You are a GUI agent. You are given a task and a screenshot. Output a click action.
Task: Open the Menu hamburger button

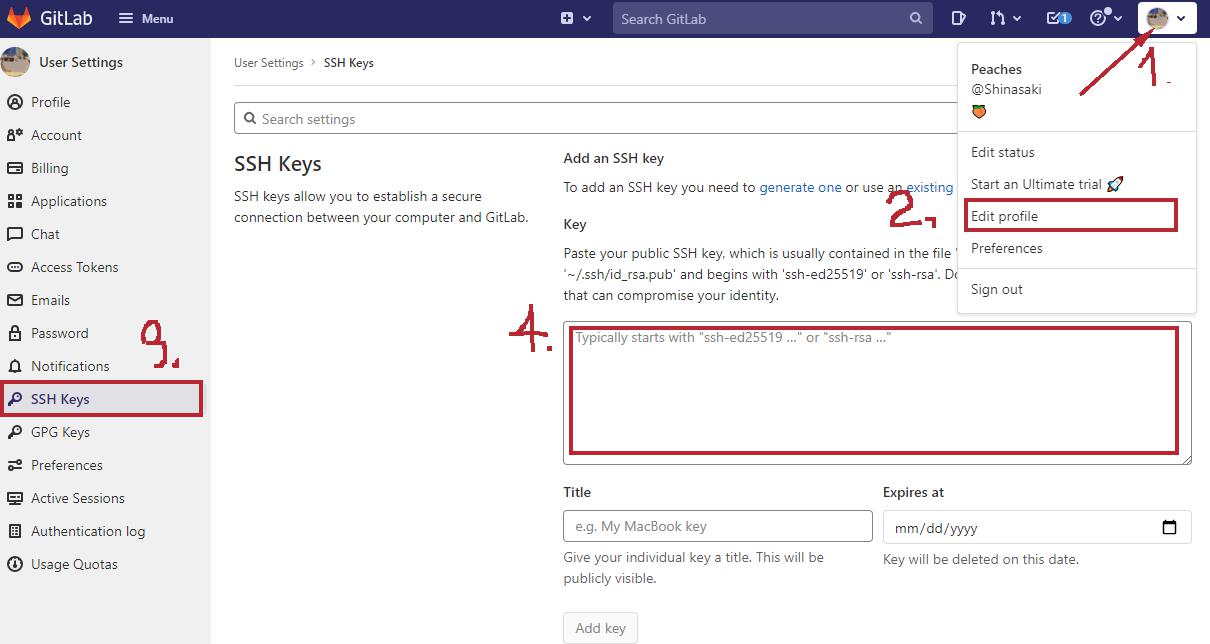(145, 18)
